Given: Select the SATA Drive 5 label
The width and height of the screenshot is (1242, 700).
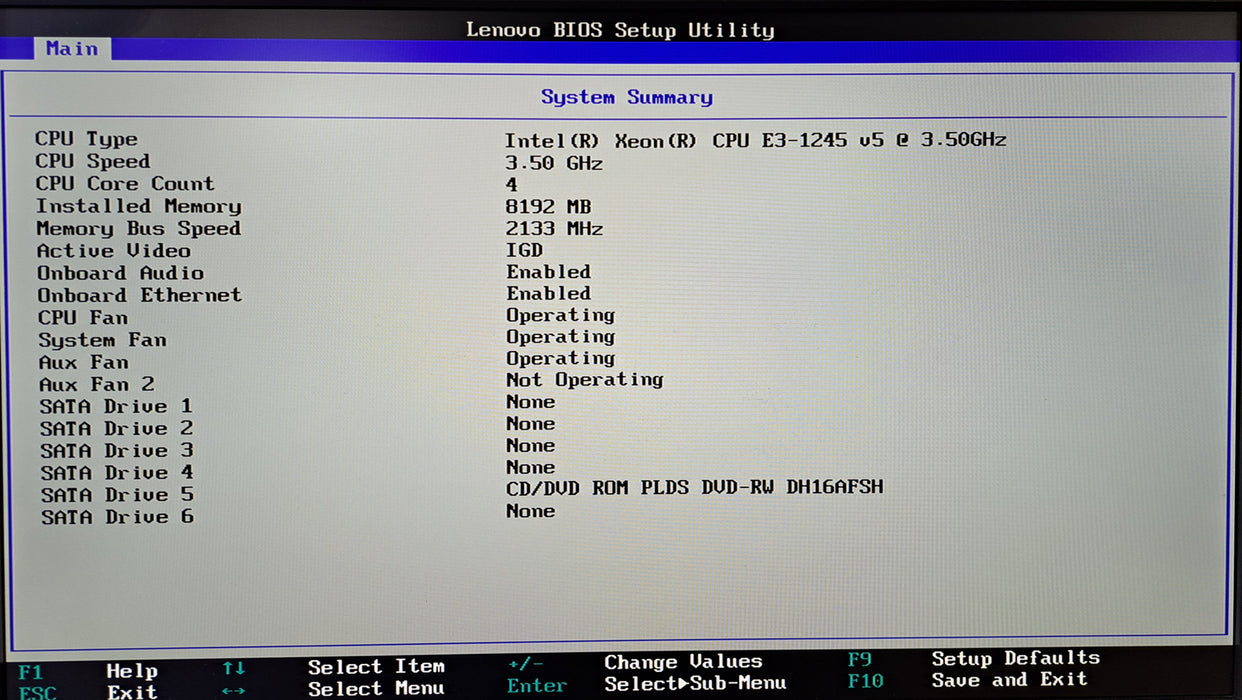Looking at the screenshot, I should click(117, 495).
